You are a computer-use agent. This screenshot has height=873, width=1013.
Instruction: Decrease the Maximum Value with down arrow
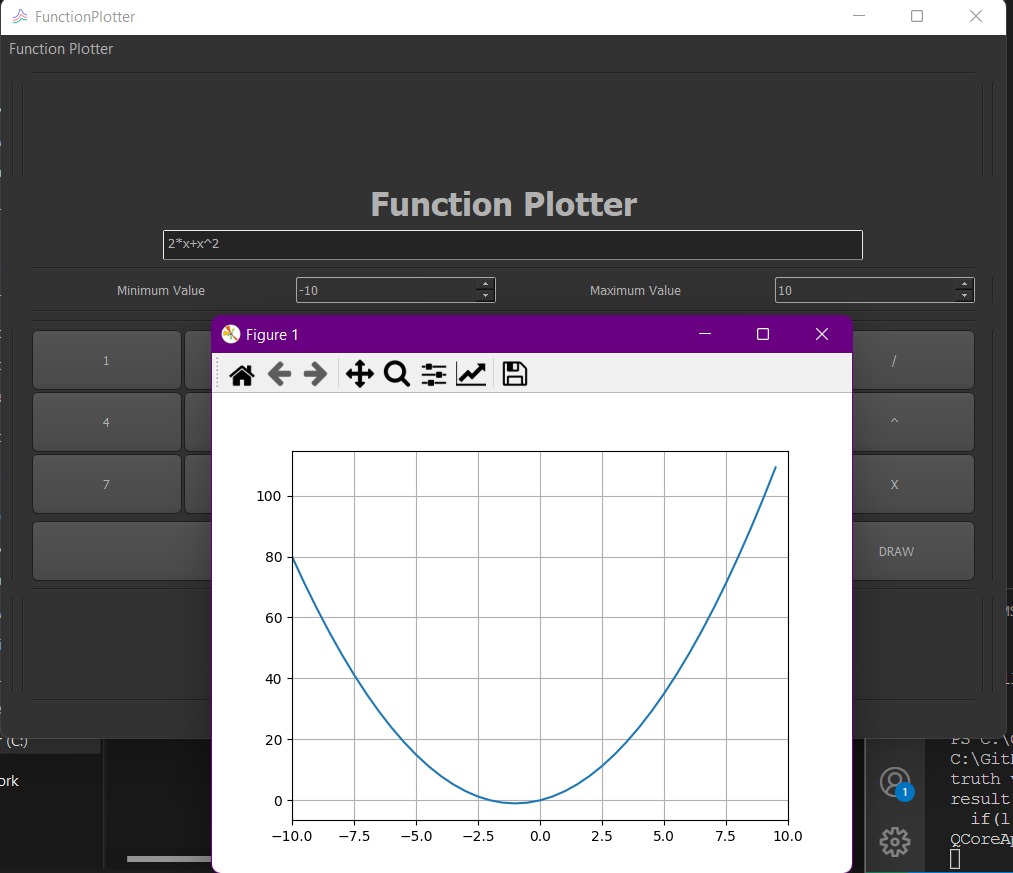click(965, 296)
